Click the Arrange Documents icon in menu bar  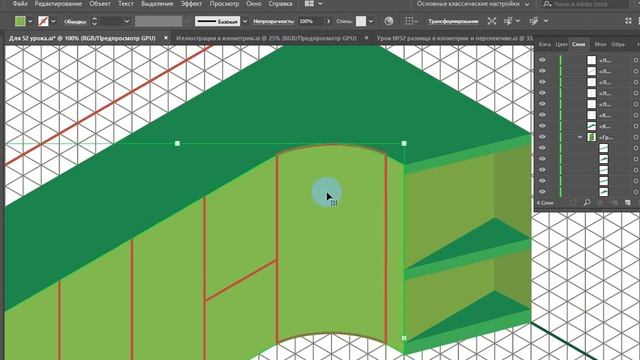309,4
